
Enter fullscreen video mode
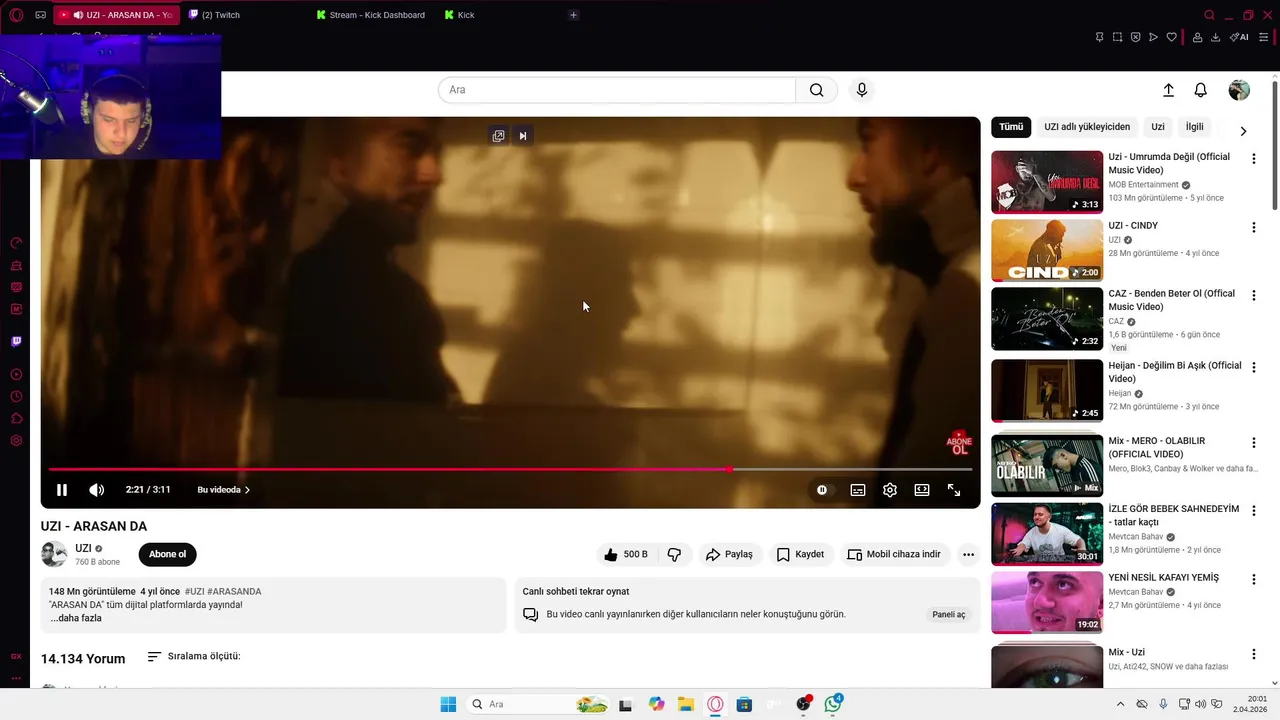click(954, 490)
